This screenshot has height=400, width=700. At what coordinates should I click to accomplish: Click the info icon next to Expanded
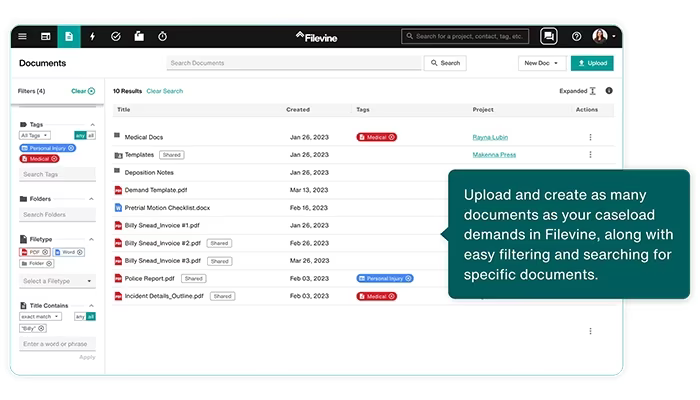tap(609, 91)
